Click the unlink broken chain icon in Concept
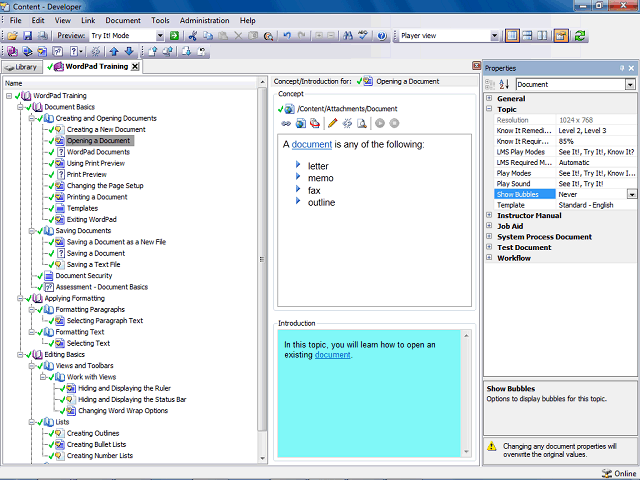Viewport: 640px width, 480px height. [347, 123]
